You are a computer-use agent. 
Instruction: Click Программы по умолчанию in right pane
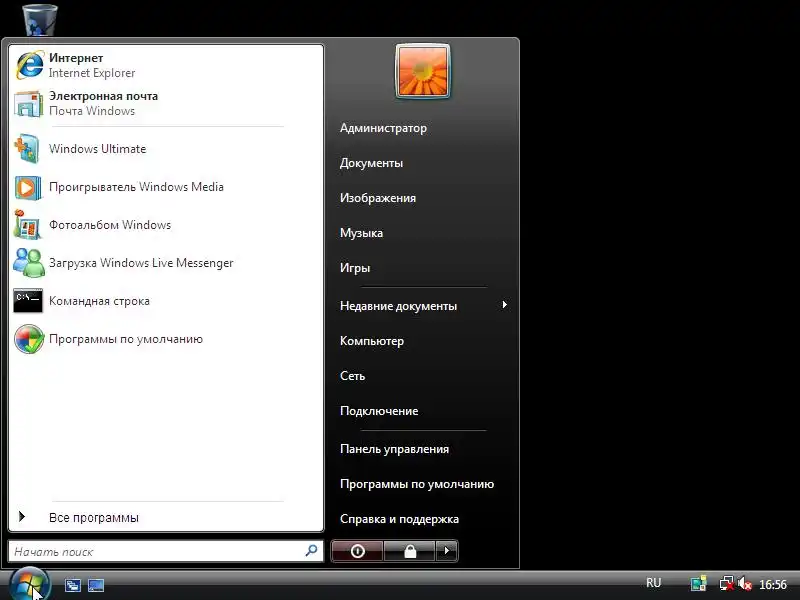click(417, 484)
